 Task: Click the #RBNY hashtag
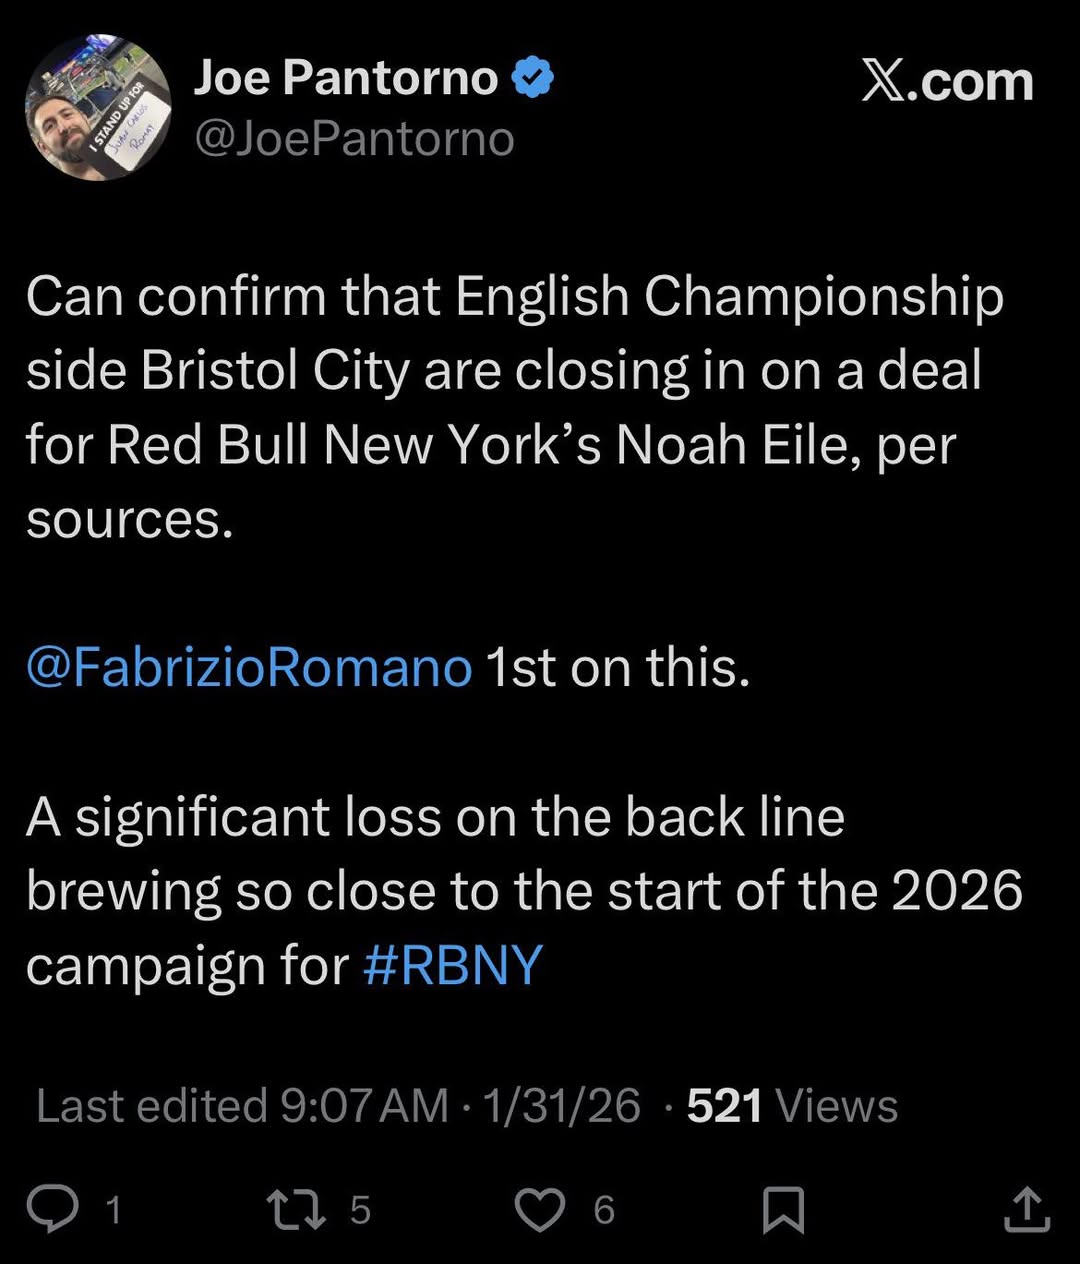tap(452, 965)
